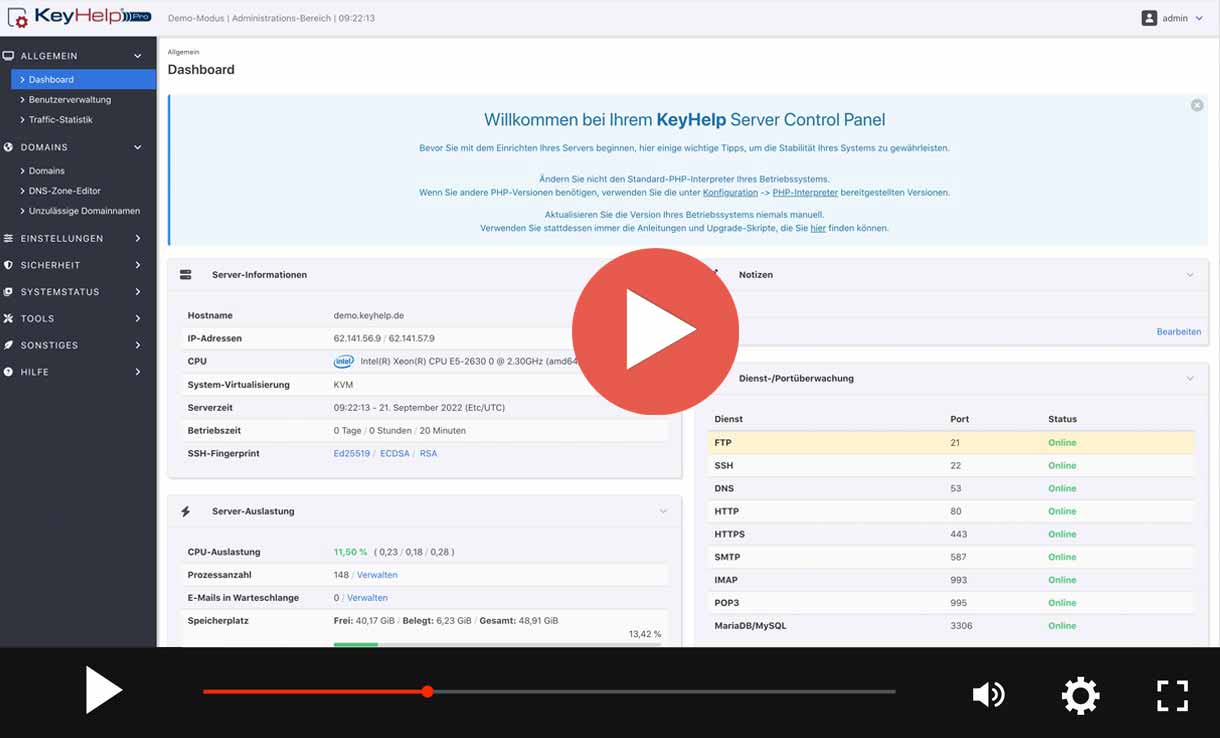Click the video progress bar knob
Image resolution: width=1220 pixels, height=738 pixels.
[x=427, y=691]
